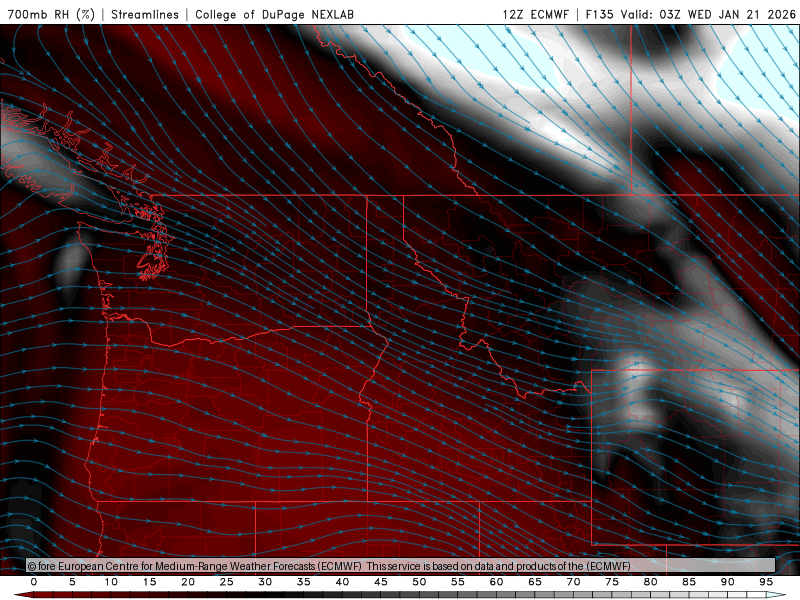
Task: Click the '30' value on color scale
Action: click(265, 582)
